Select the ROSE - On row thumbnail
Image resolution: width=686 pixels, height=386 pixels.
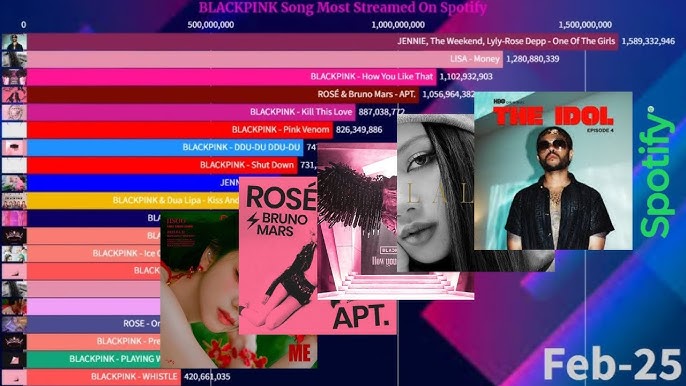(14, 324)
